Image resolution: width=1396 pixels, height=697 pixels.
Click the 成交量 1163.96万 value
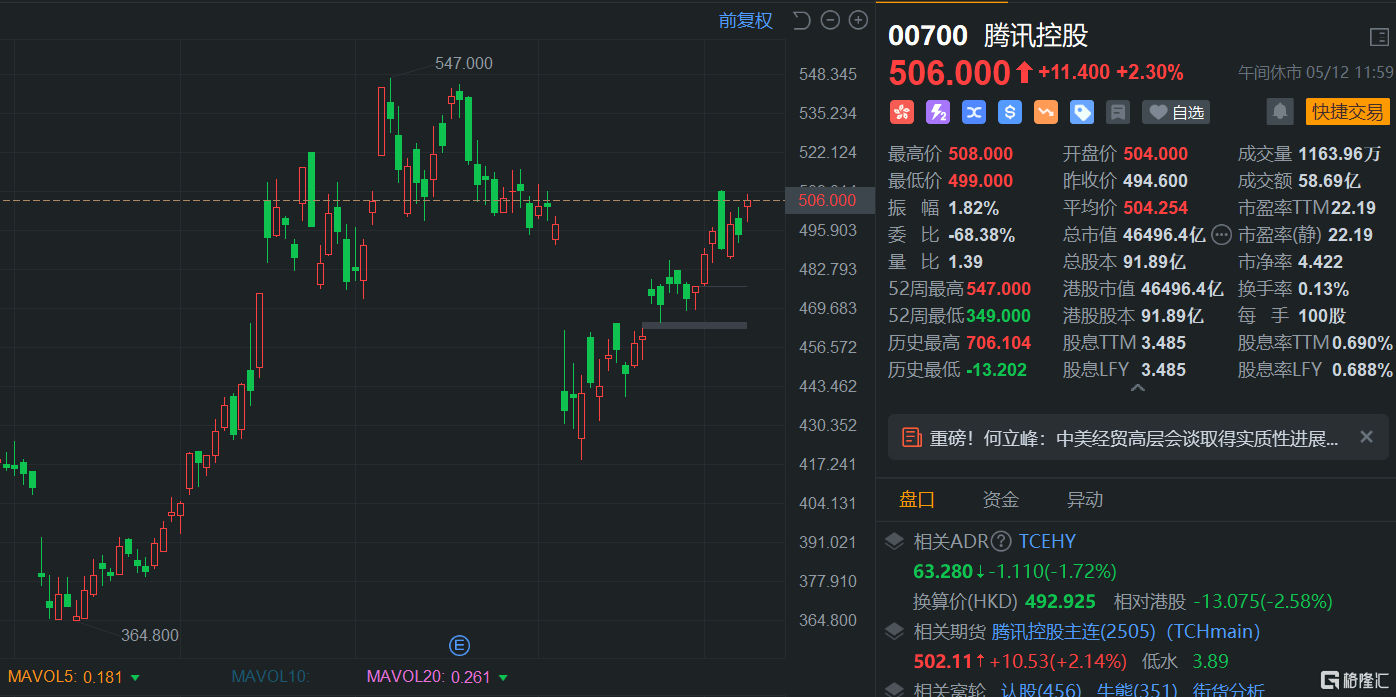coord(1340,154)
